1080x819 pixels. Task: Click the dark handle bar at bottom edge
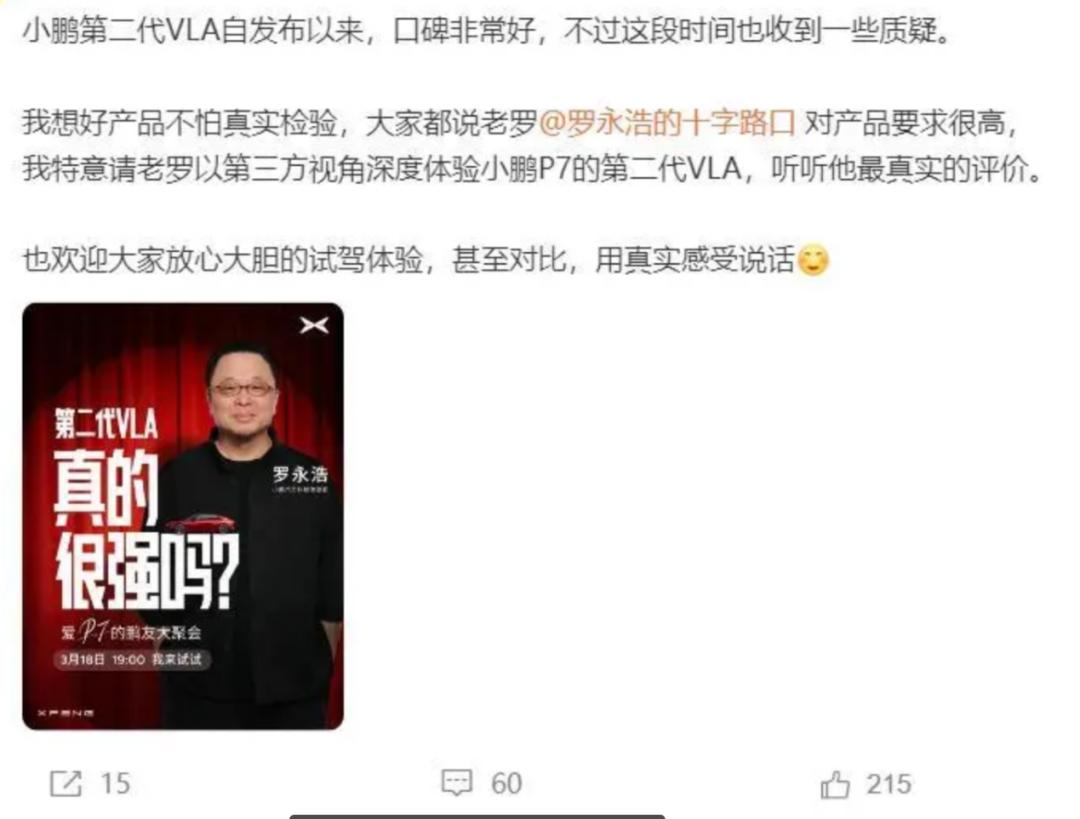point(477,816)
